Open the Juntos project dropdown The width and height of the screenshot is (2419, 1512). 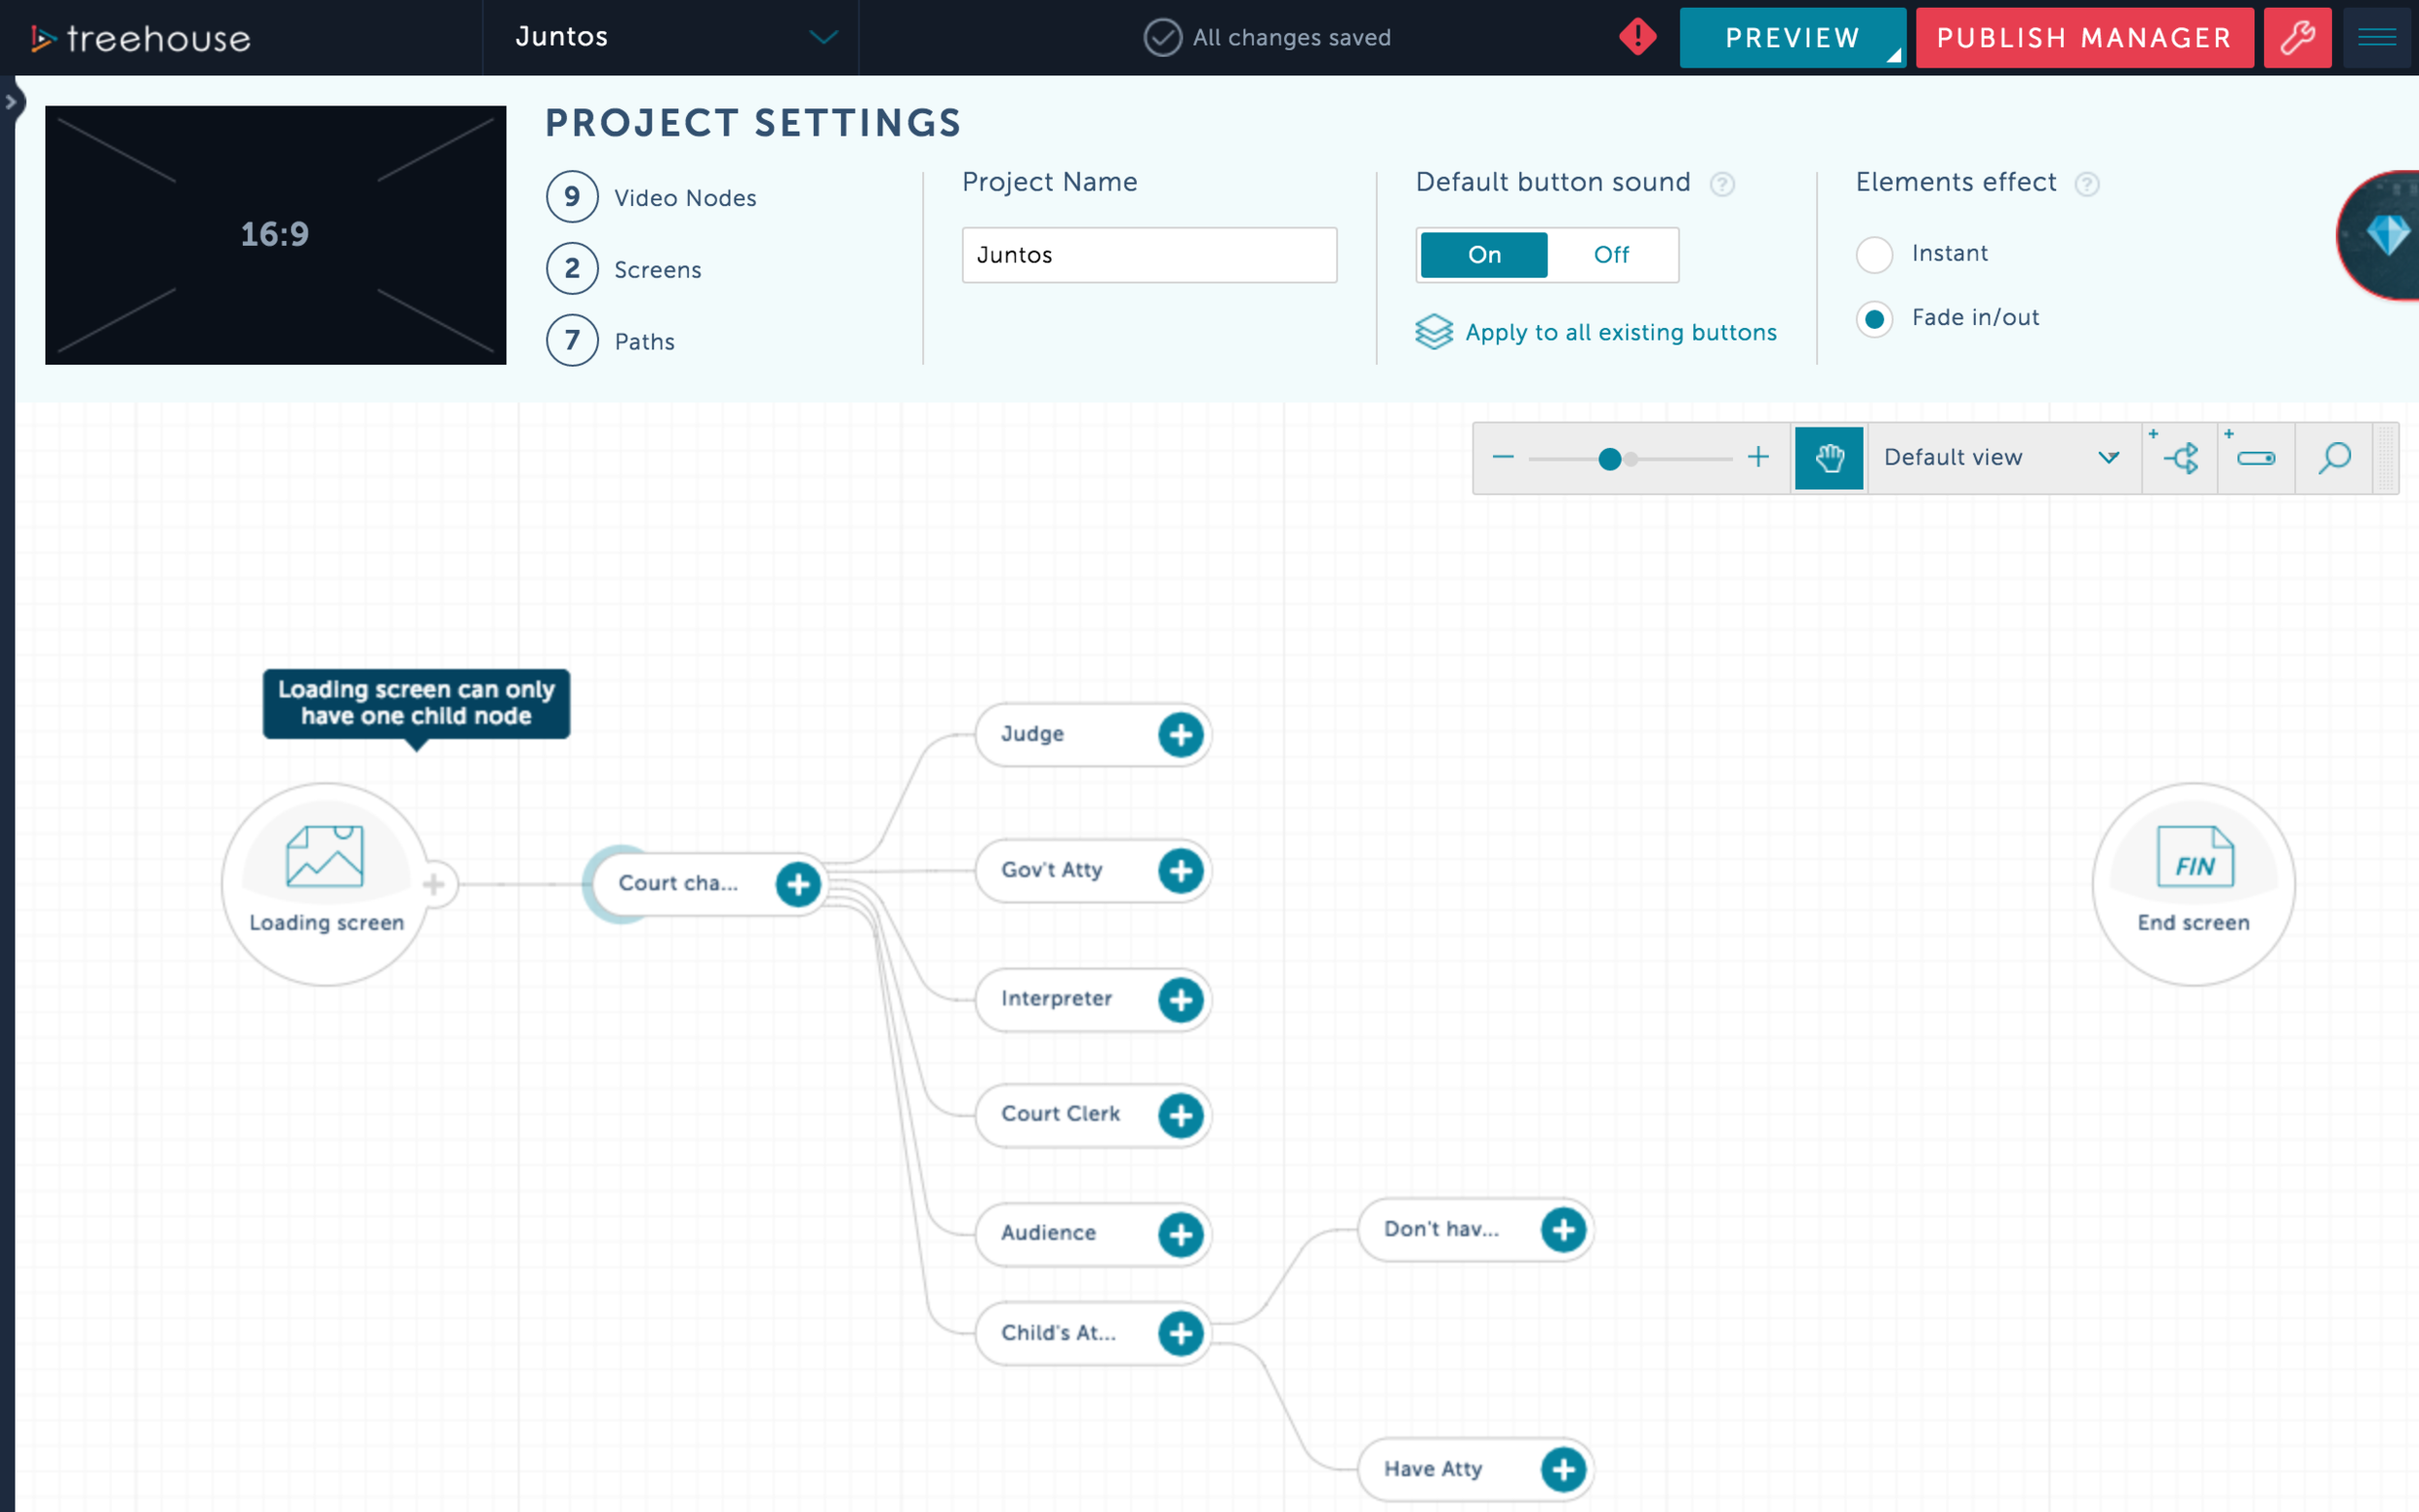[x=671, y=37]
